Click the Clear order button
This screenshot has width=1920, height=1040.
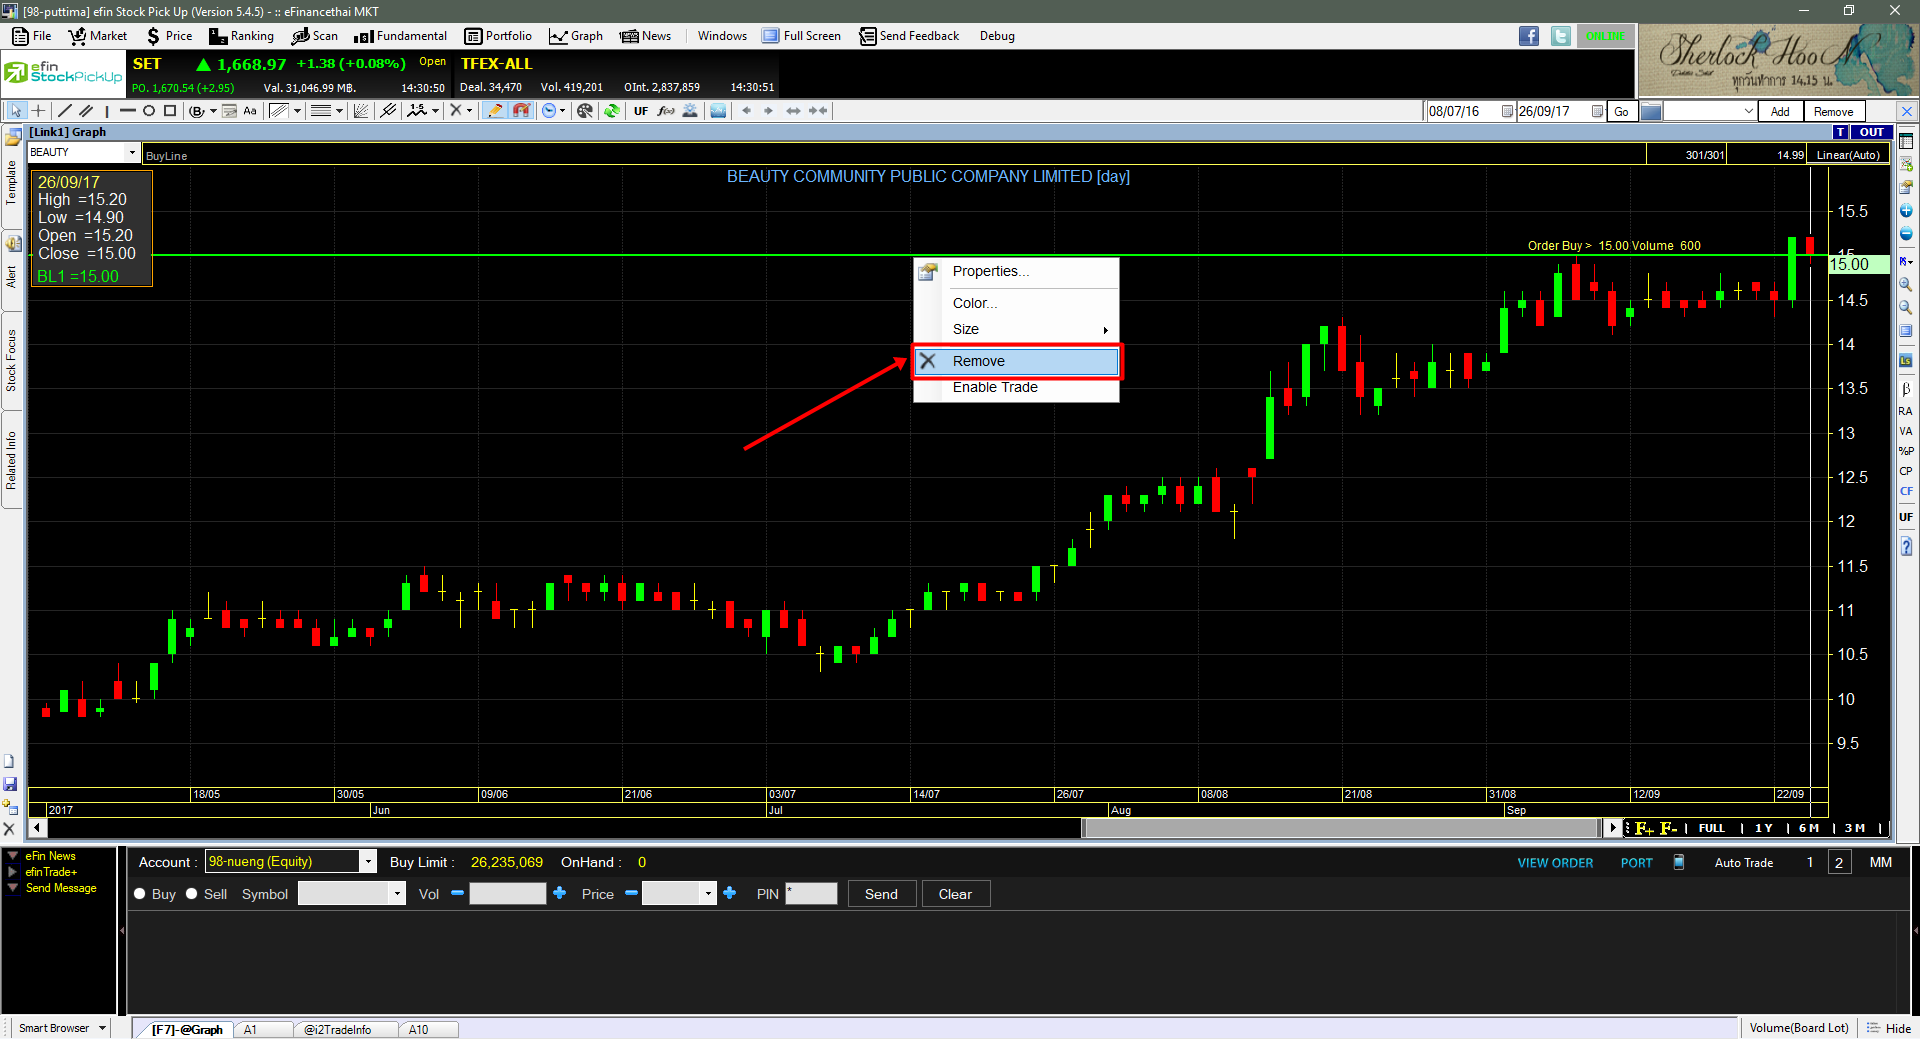coord(955,894)
